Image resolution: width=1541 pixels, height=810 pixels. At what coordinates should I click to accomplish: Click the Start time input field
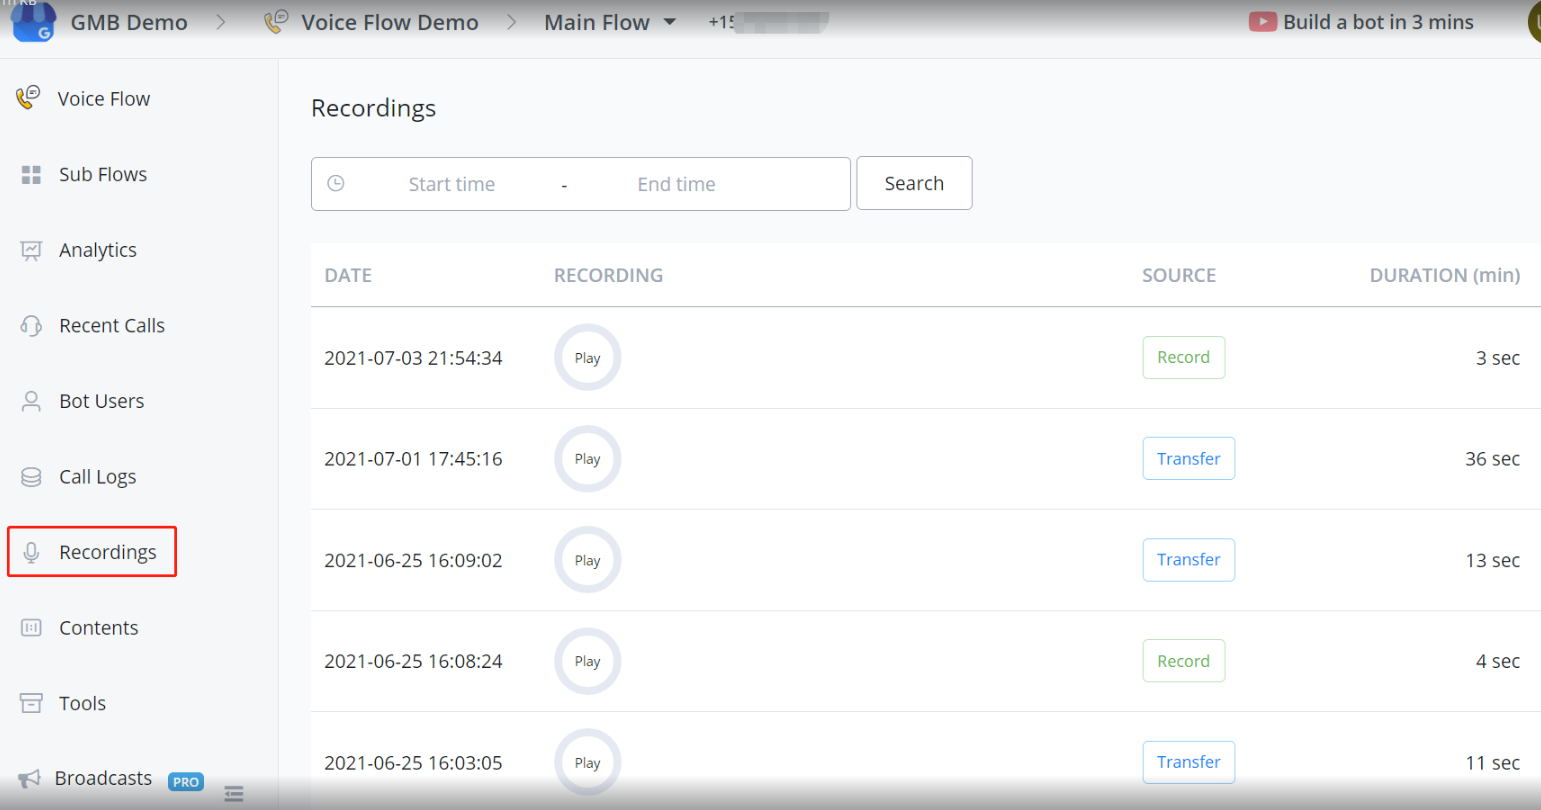[x=451, y=184]
